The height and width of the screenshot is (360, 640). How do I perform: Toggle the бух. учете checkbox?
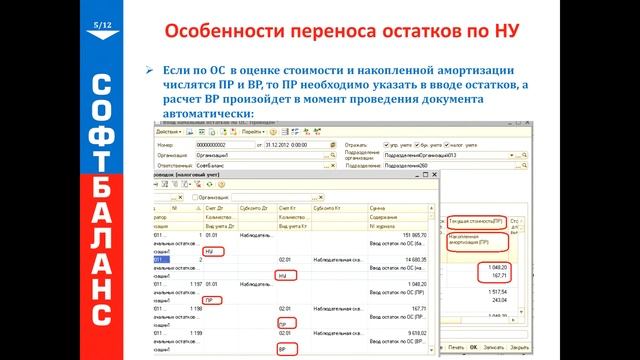(417, 145)
